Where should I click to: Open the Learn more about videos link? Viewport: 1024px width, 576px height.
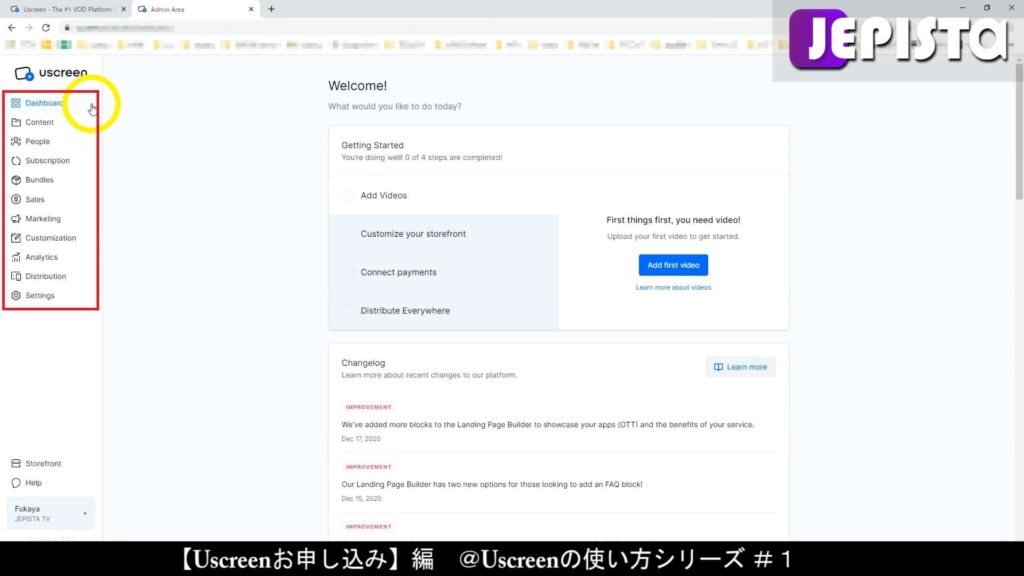673,286
